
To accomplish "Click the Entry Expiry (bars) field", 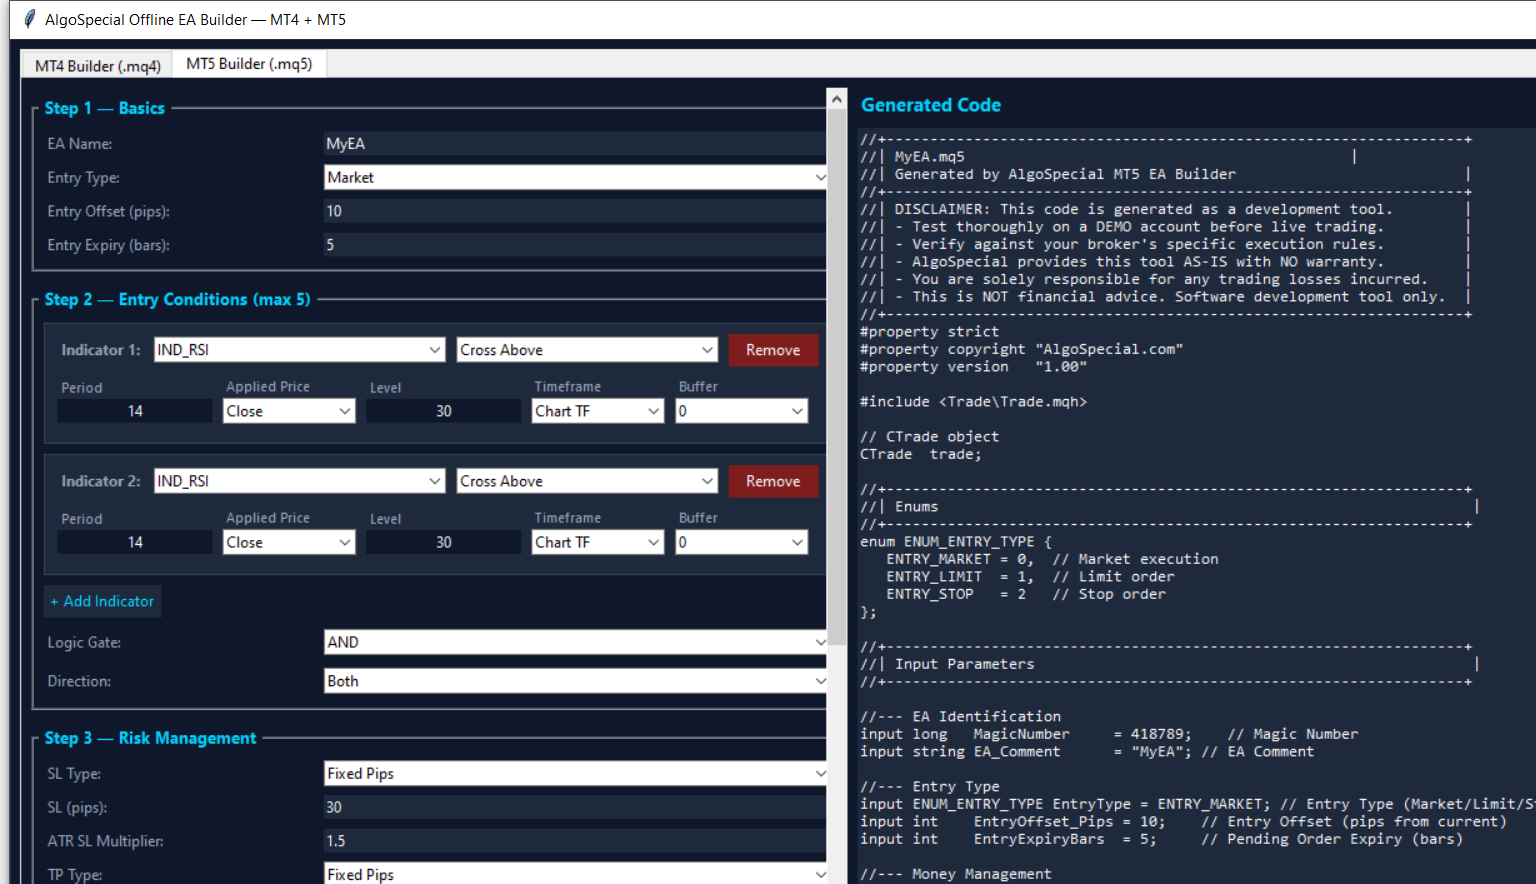I will pos(575,245).
